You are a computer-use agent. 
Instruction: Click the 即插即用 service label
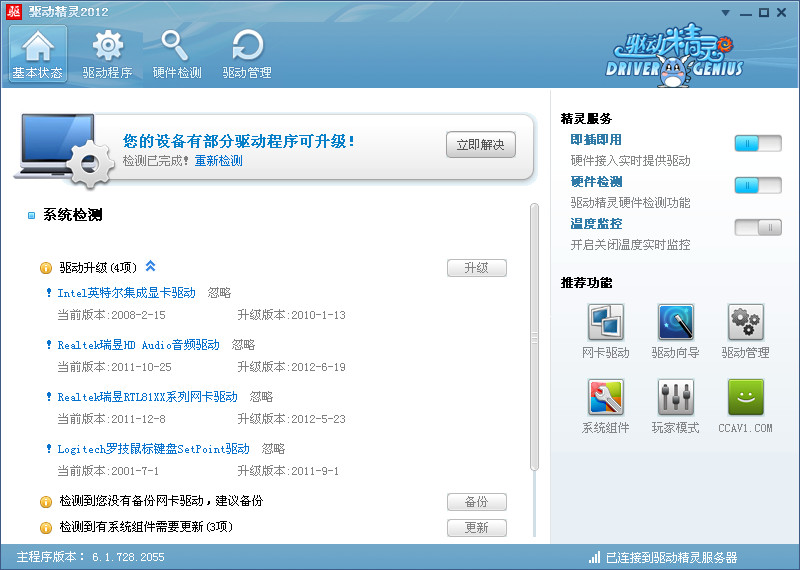point(596,140)
